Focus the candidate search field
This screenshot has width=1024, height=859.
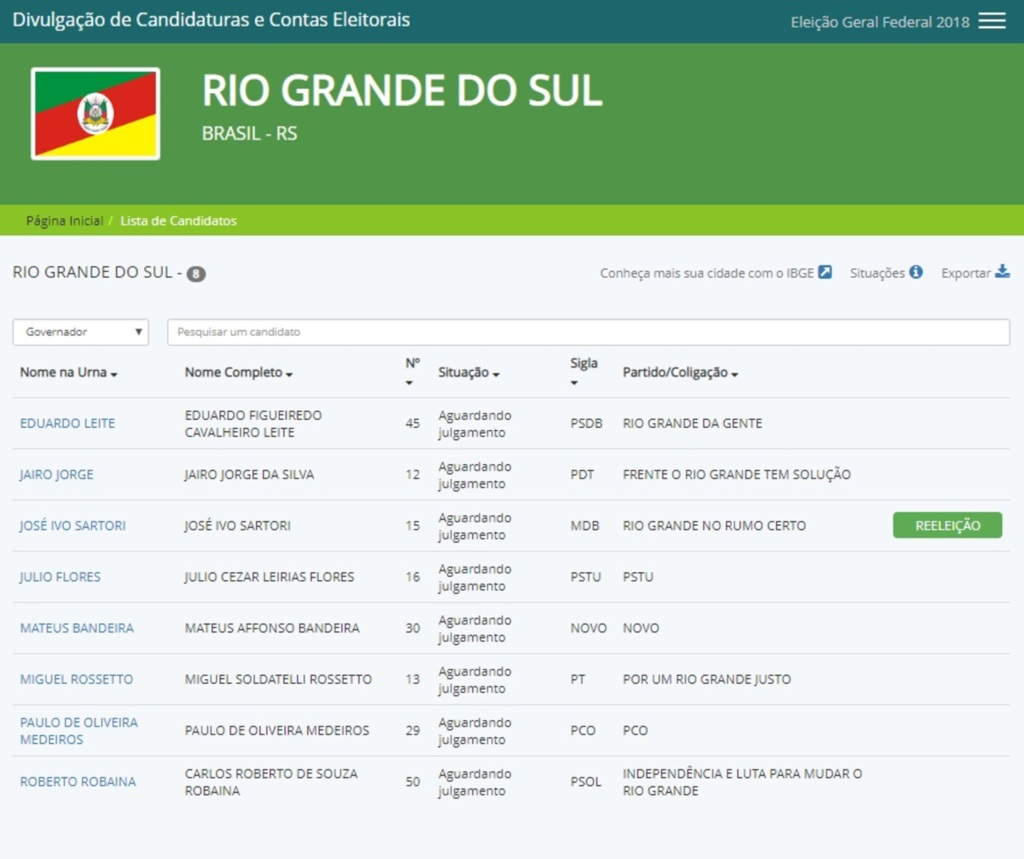click(587, 332)
